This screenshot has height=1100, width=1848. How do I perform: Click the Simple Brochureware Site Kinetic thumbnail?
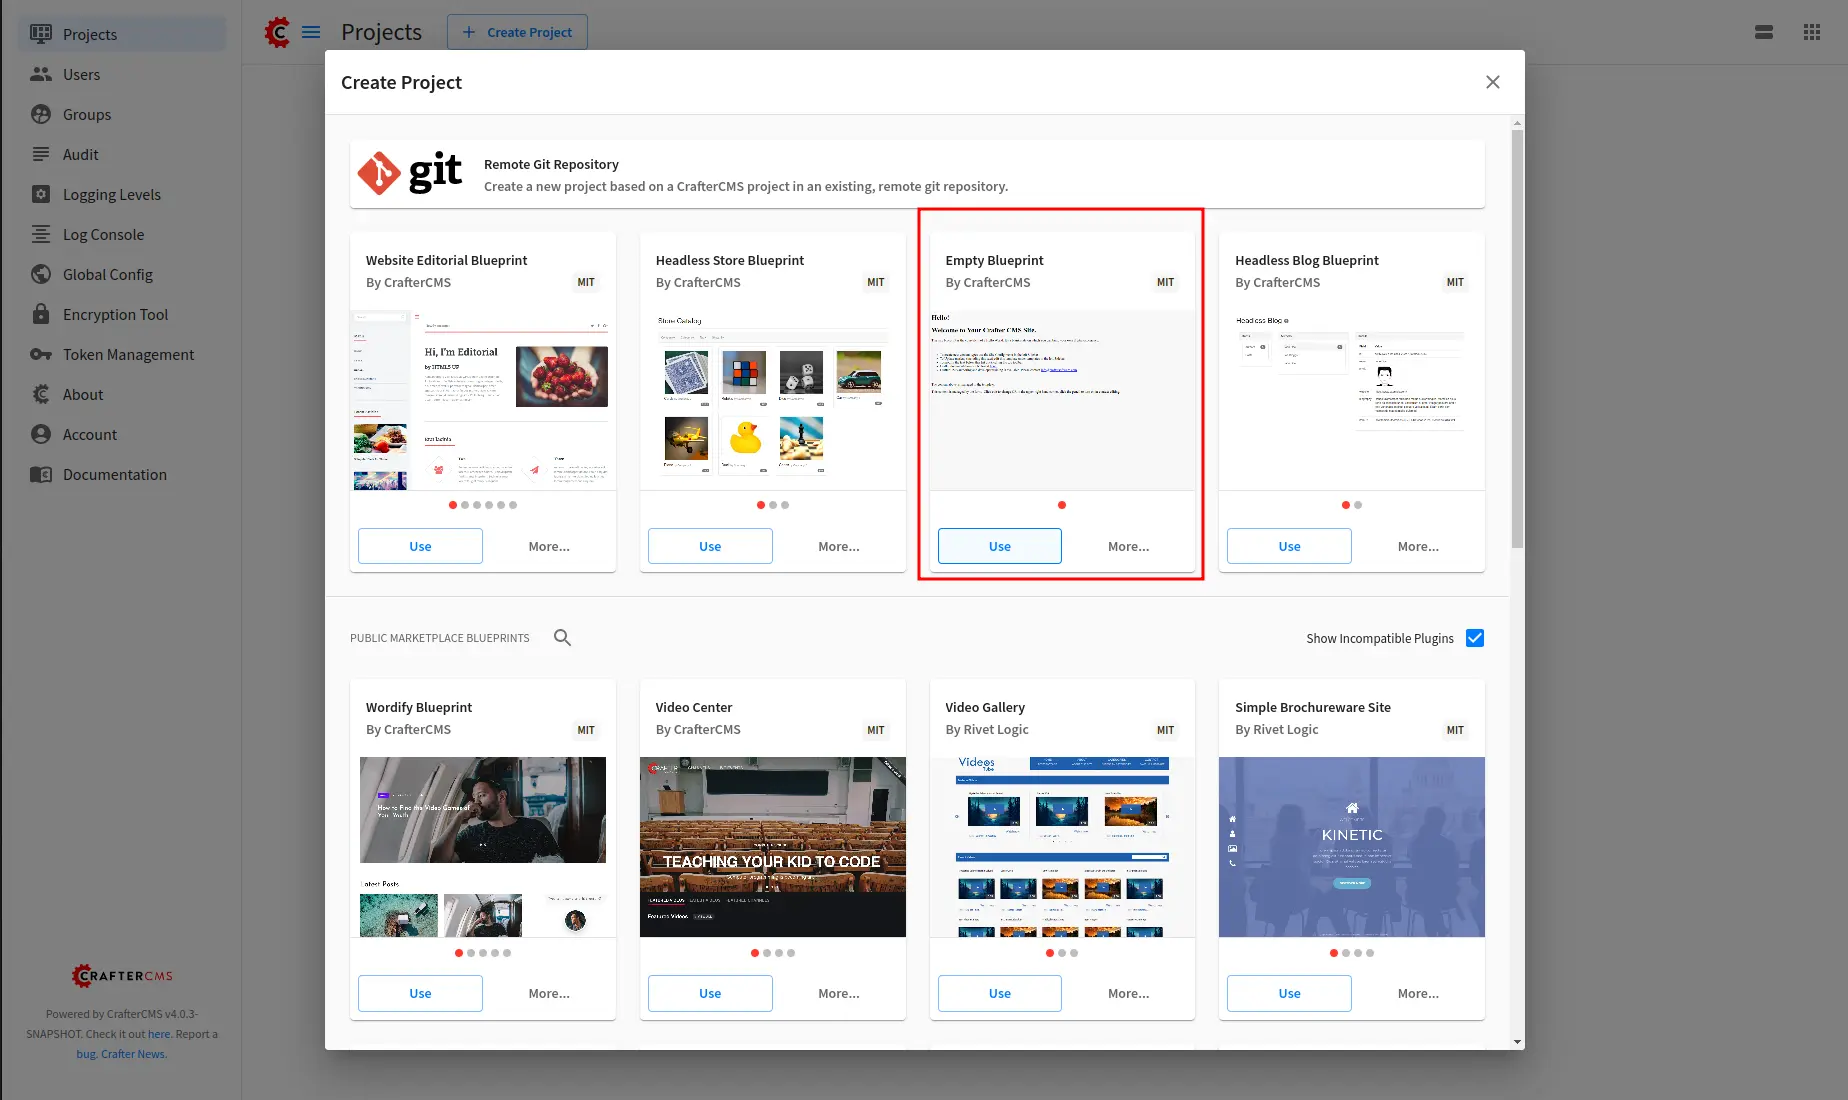pyautogui.click(x=1351, y=846)
